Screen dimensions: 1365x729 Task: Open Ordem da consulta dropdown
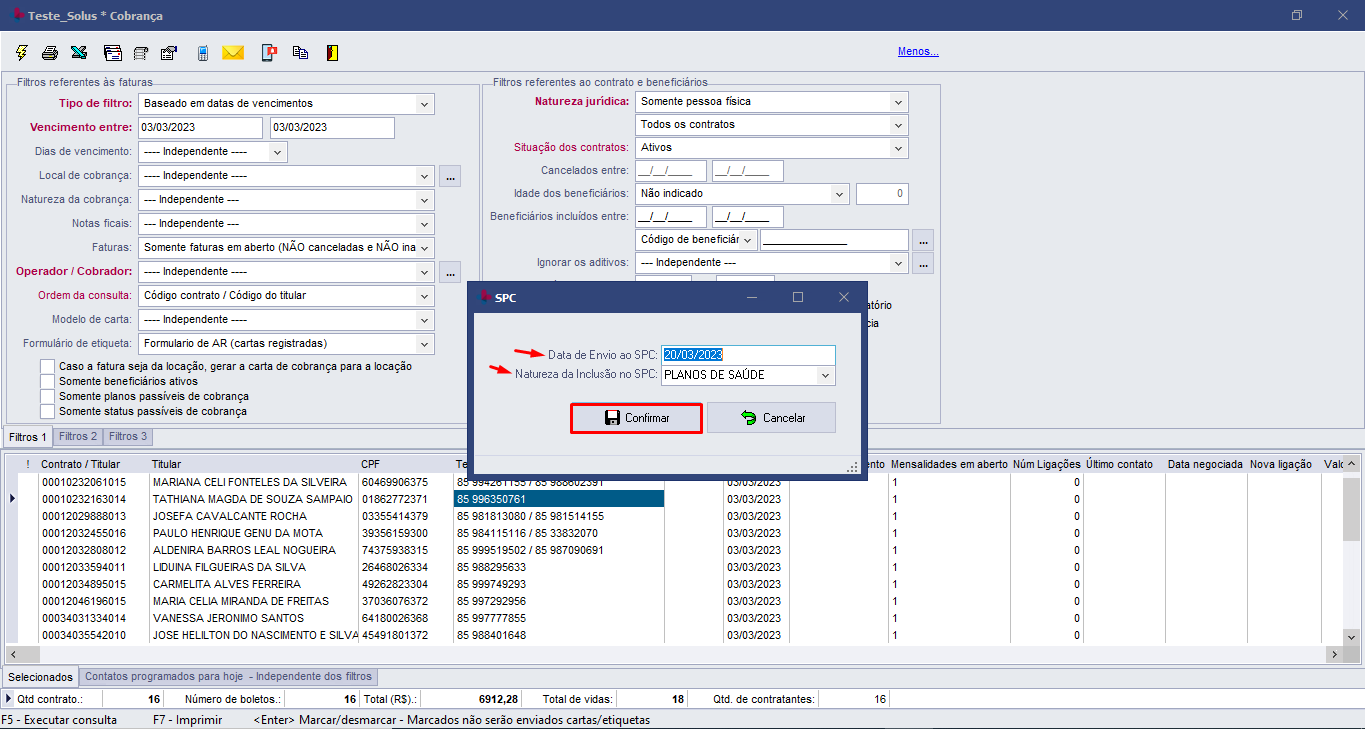[x=425, y=296]
